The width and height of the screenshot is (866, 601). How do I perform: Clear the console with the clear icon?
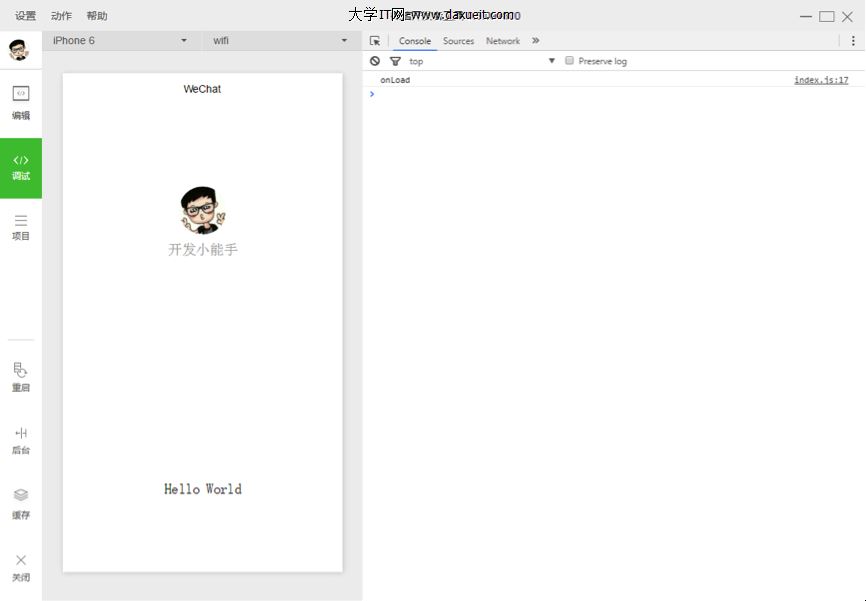pyautogui.click(x=375, y=61)
